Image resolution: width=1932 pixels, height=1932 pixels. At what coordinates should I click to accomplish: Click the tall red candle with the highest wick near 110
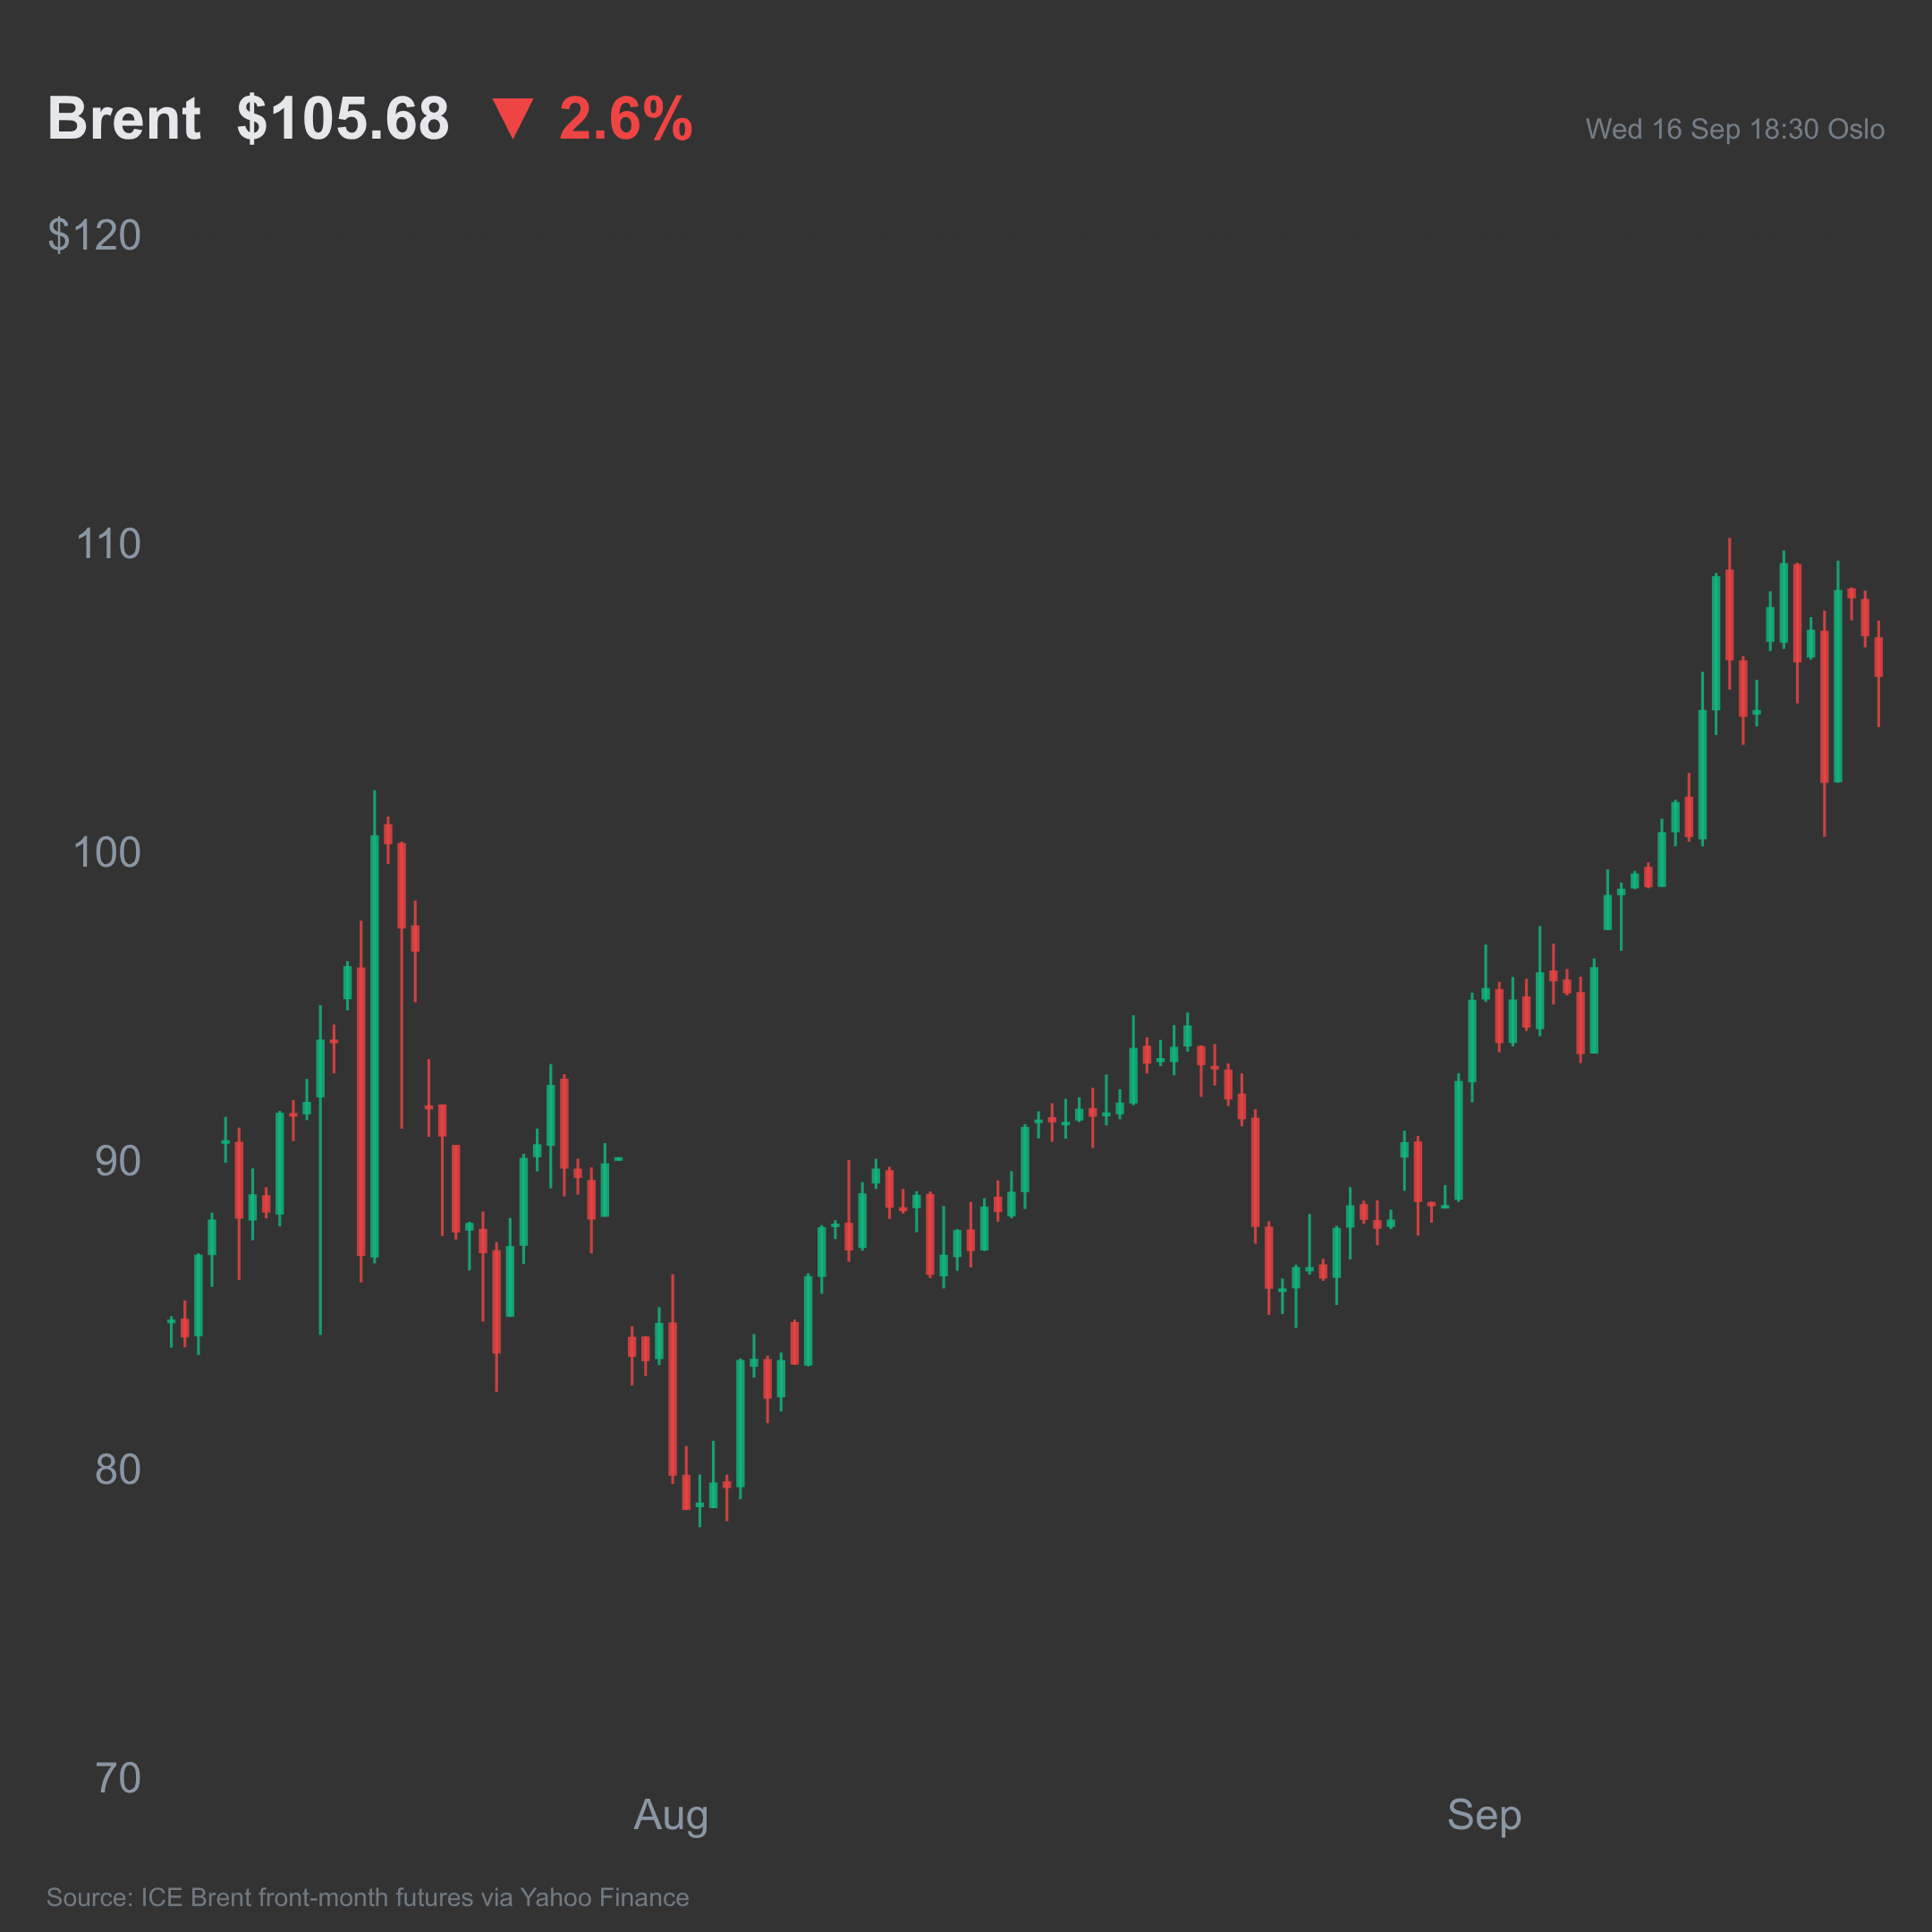(1730, 614)
